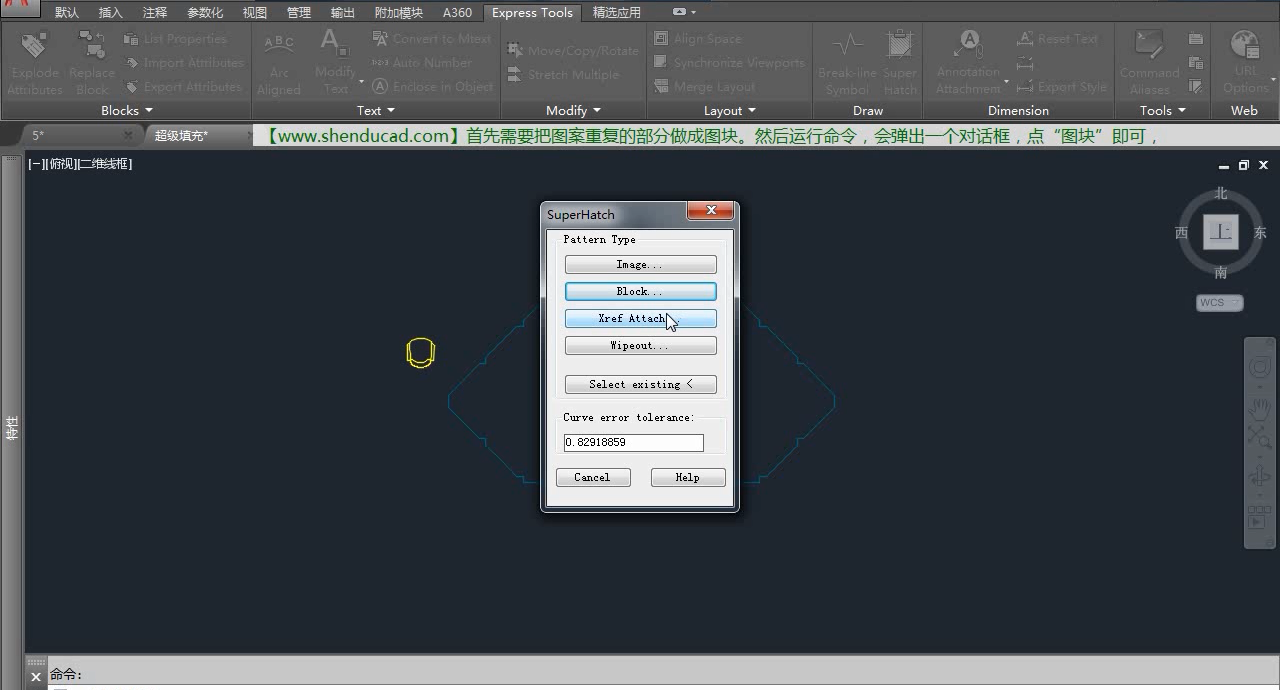Click the Block... button in SuperHatch
The width and height of the screenshot is (1280, 690).
coord(641,292)
